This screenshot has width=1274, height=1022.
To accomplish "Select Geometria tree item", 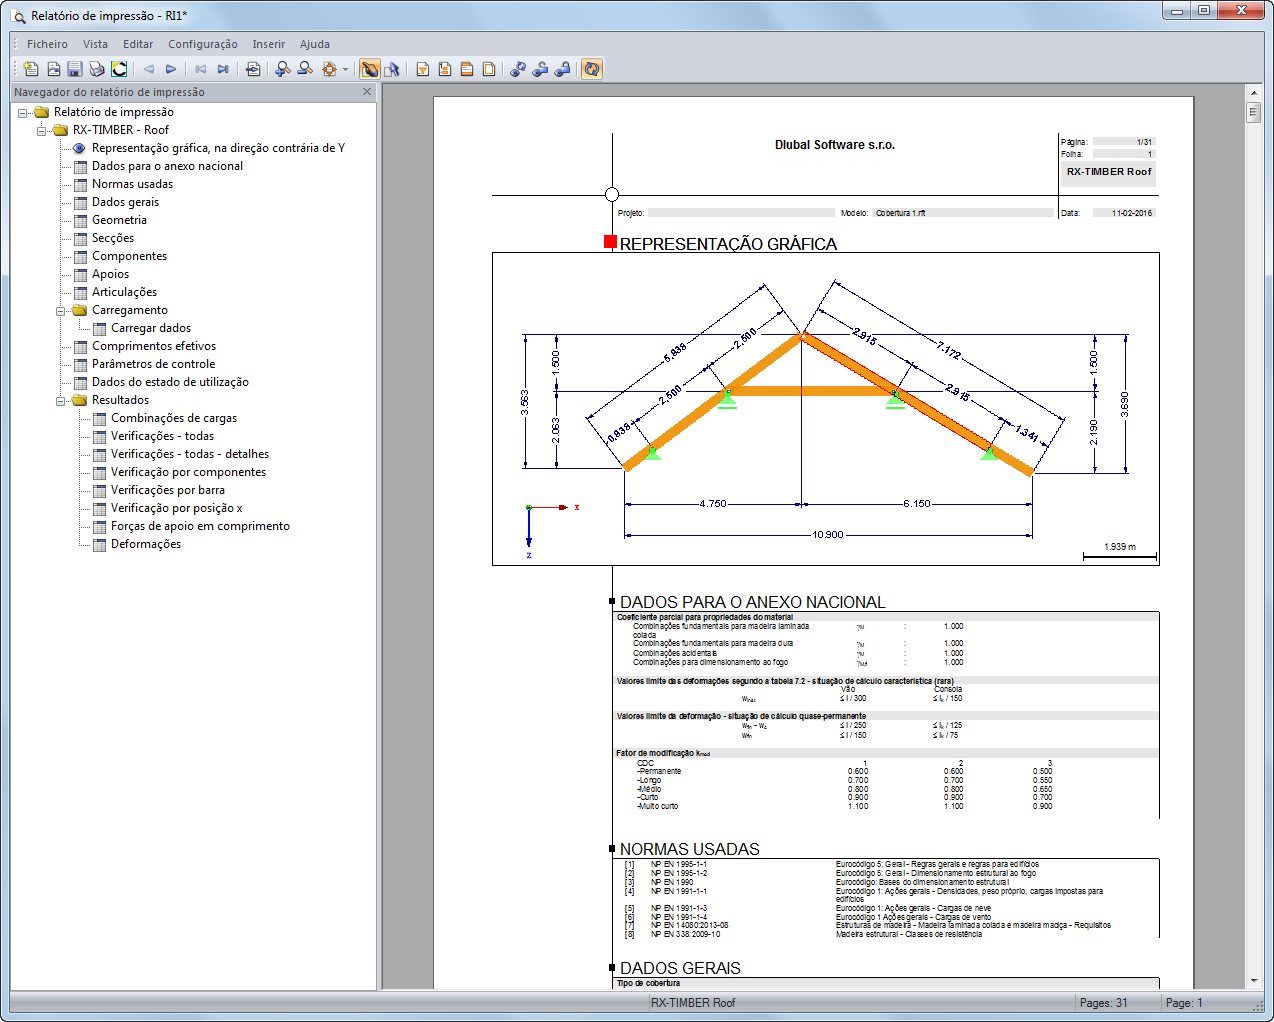I will [x=119, y=220].
